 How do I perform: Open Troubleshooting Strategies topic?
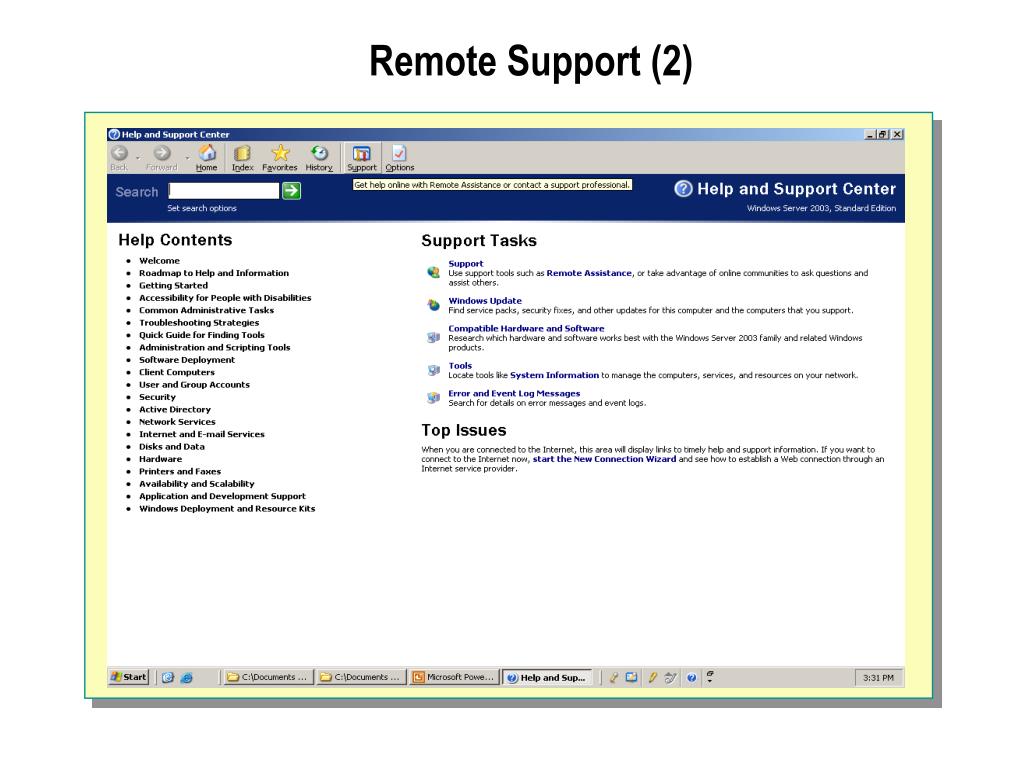(x=199, y=323)
